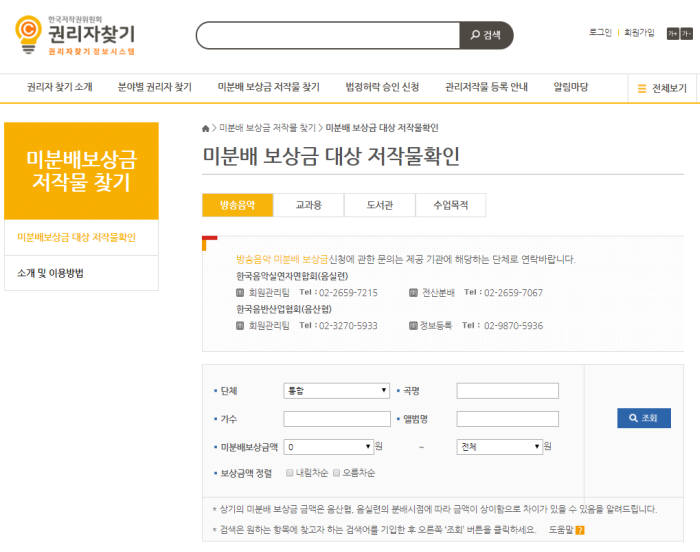Viewport: 700px width, 552px height.
Task: Open the 도움말 help icon
Action: click(x=580, y=530)
